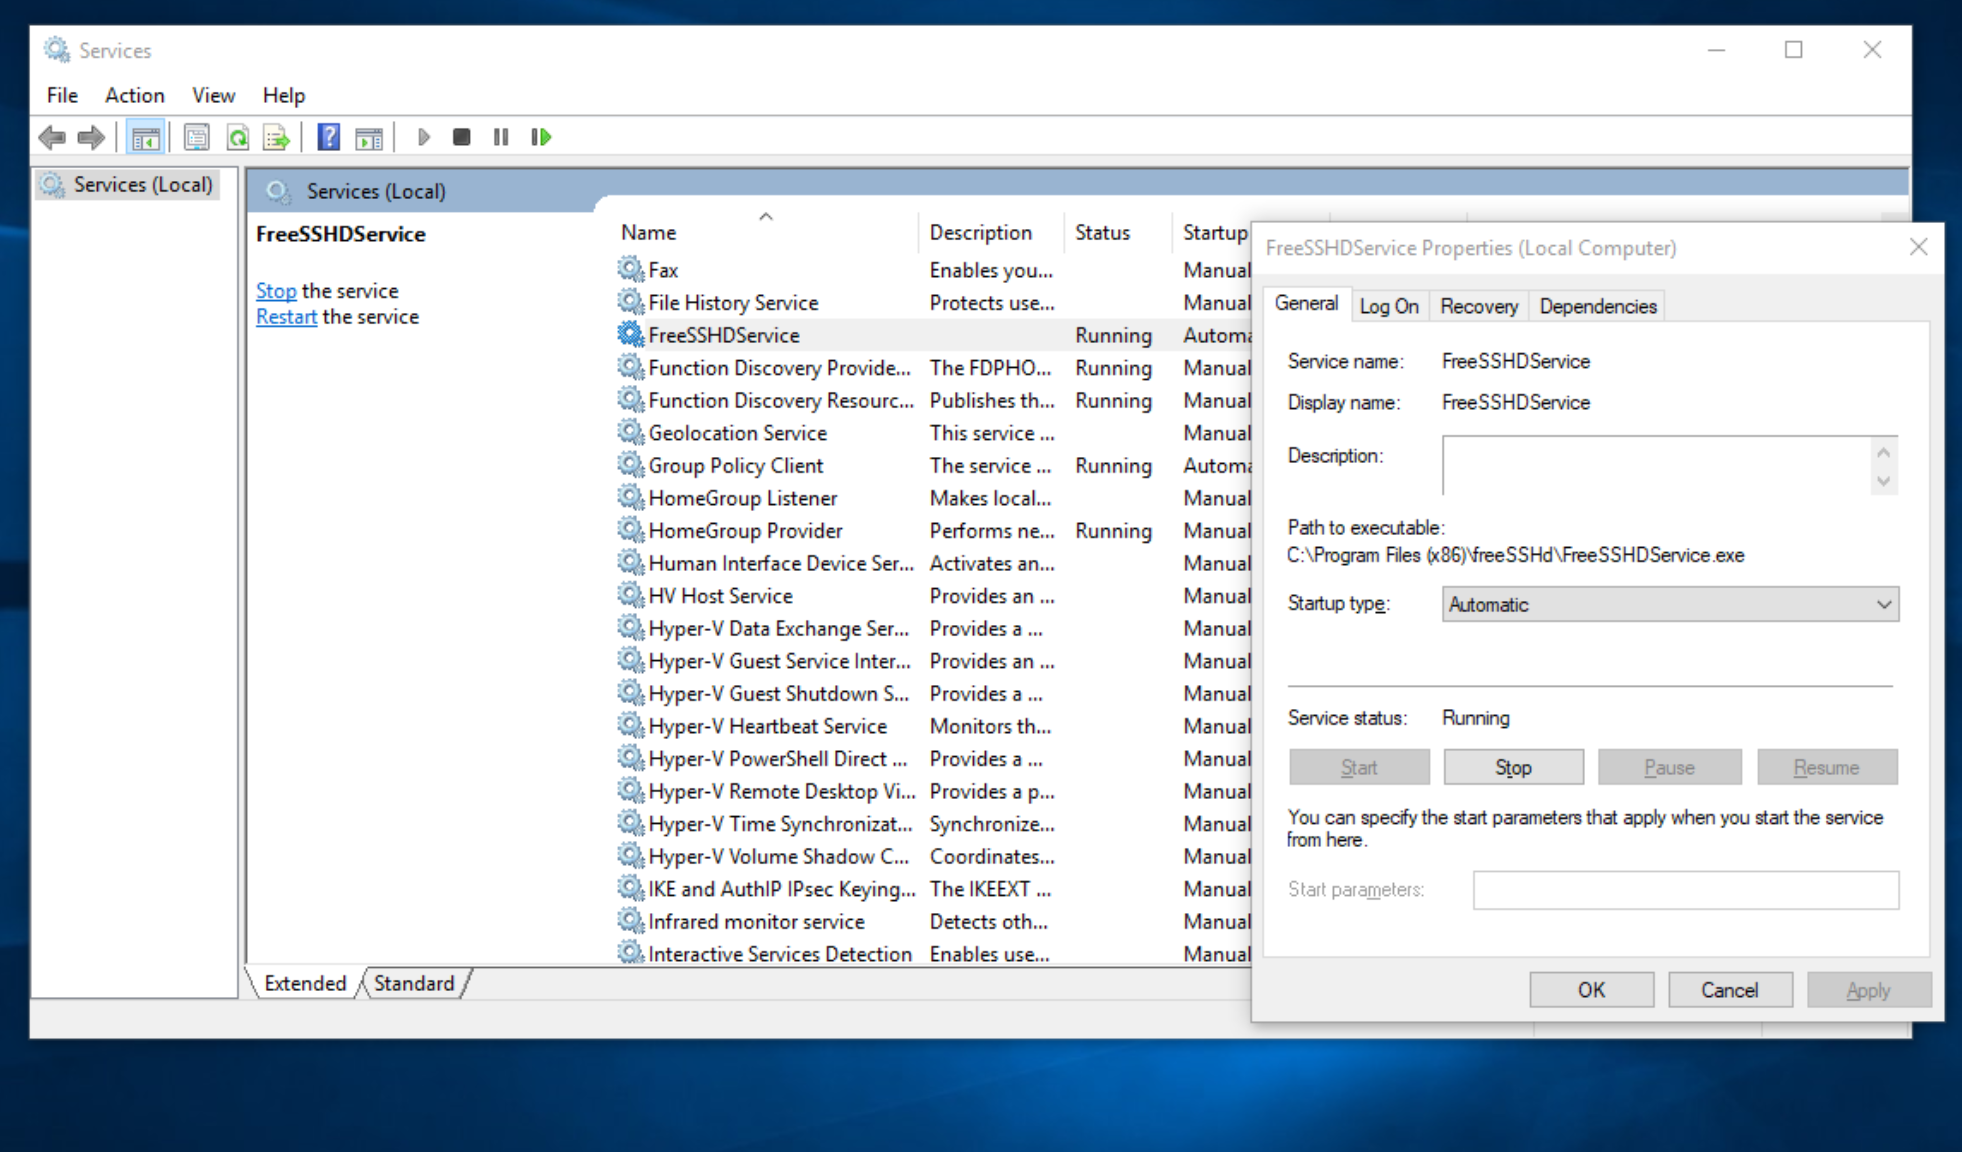Select the Hyper-V Volume Shadow Copy row
Screen dimensions: 1962x1152
tap(931, 856)
